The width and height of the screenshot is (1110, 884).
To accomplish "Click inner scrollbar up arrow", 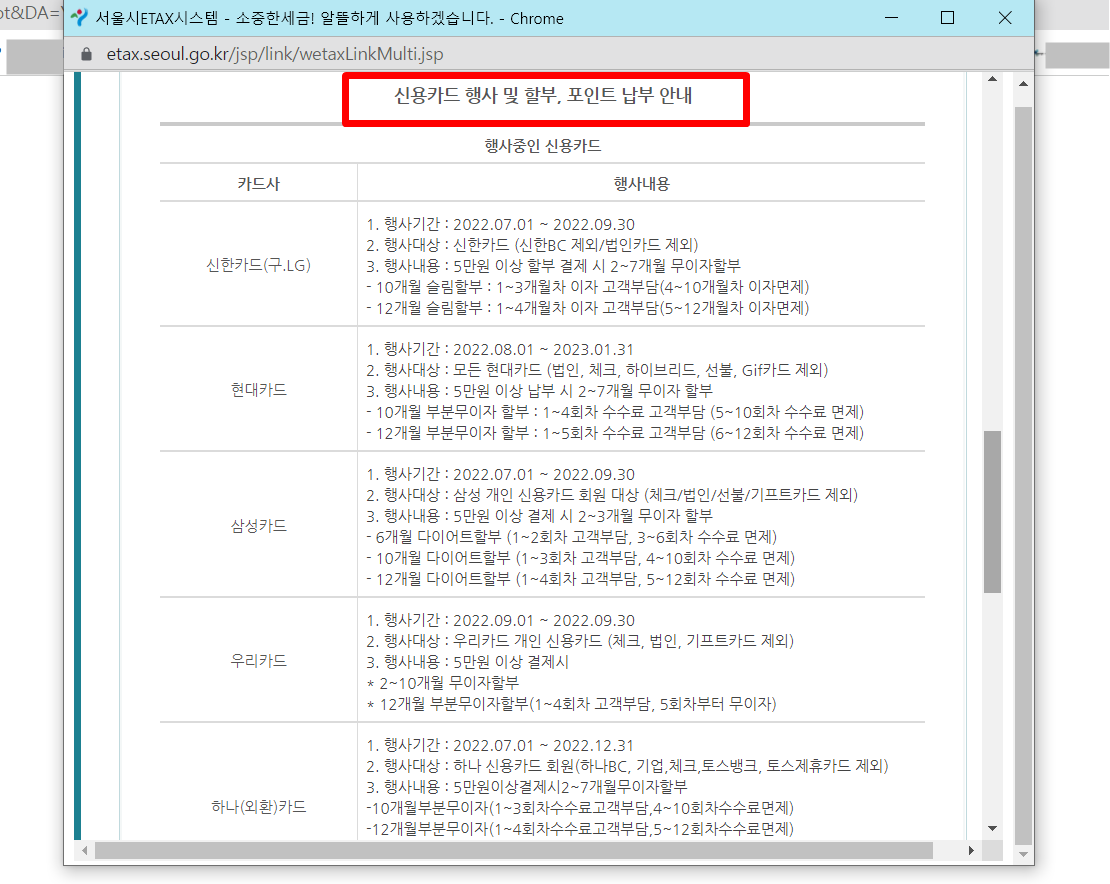I will [x=992, y=79].
